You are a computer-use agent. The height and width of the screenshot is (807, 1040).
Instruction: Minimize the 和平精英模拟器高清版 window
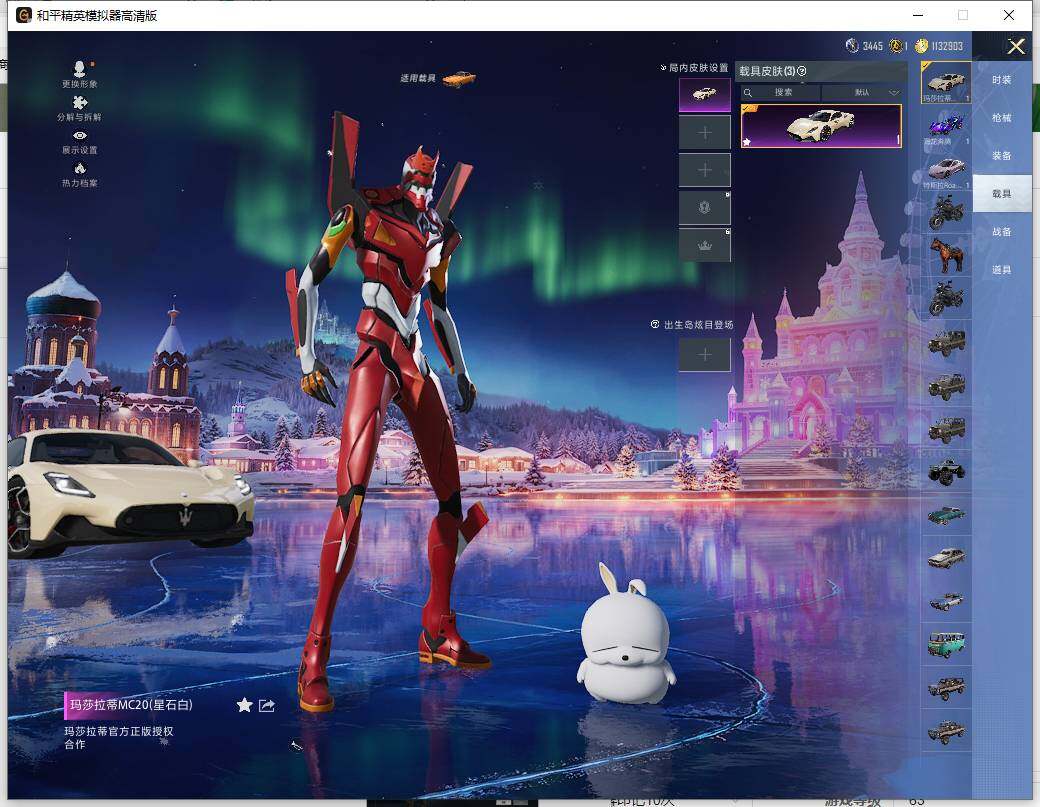[x=919, y=15]
